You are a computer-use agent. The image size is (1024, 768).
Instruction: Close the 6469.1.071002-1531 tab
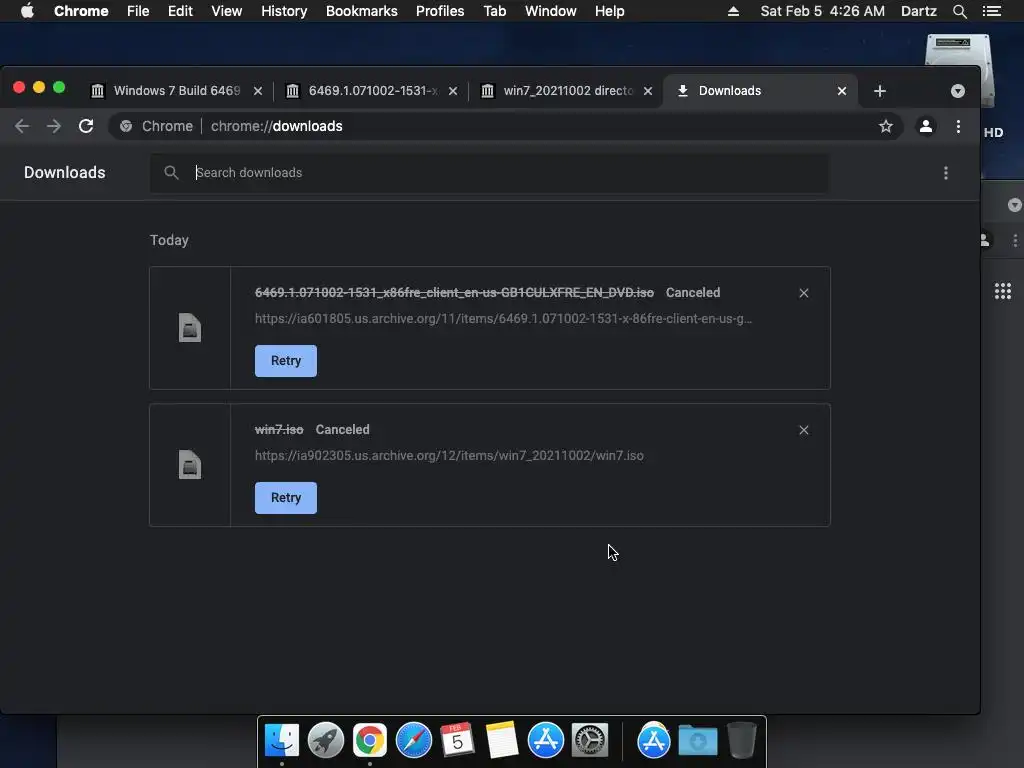point(453,91)
